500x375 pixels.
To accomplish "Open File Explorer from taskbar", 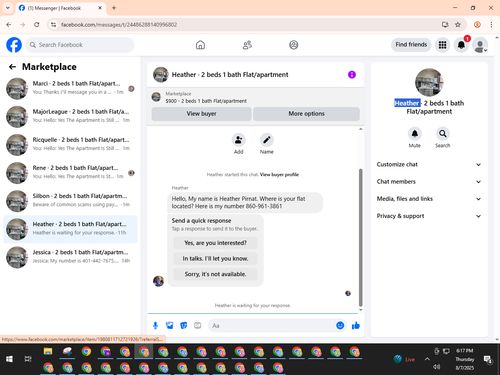I will [x=48, y=351].
